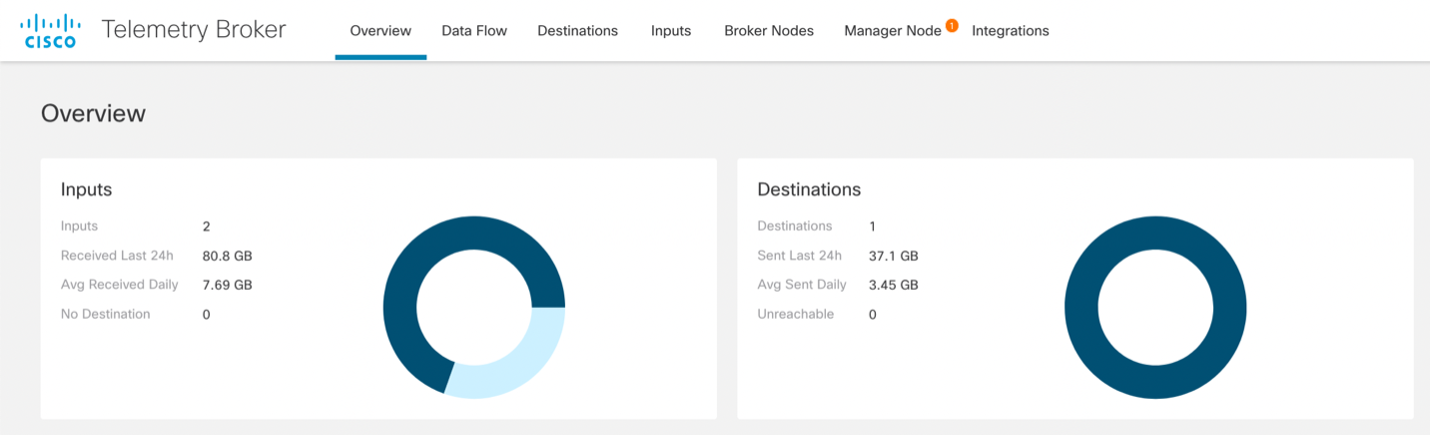Click the Cisco logo icon

point(51,31)
